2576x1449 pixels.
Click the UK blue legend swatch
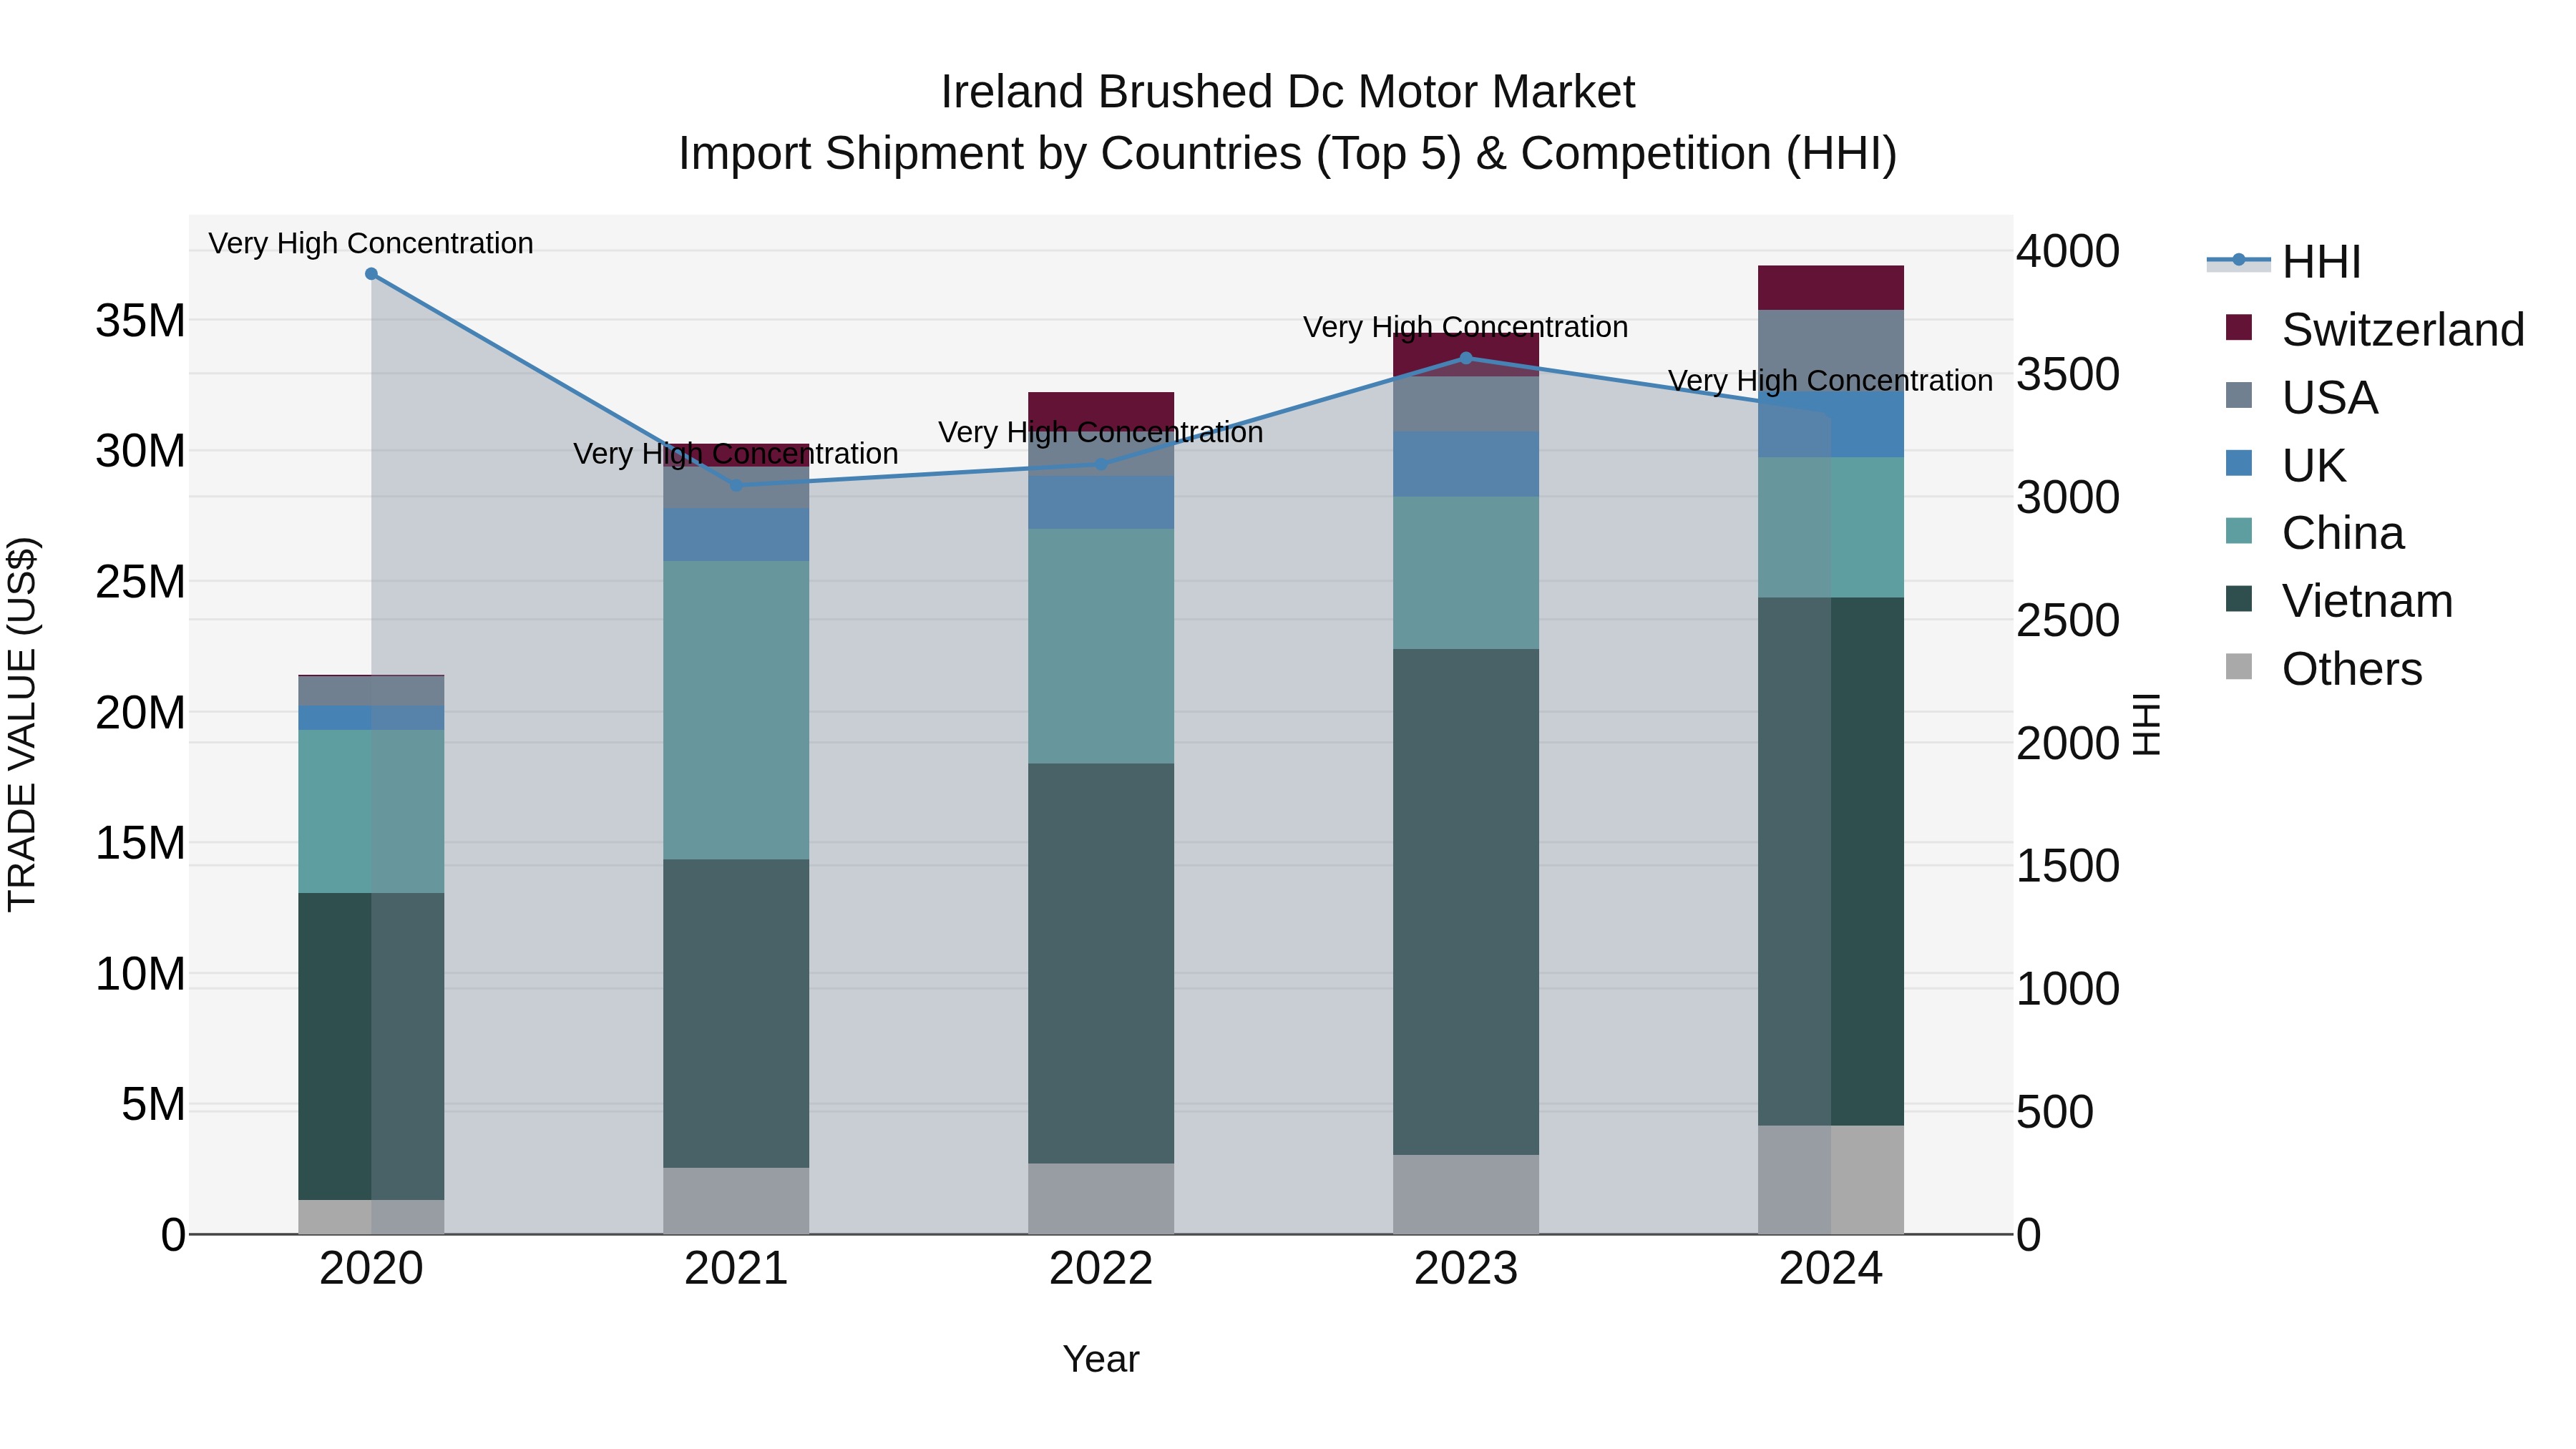pos(2239,463)
